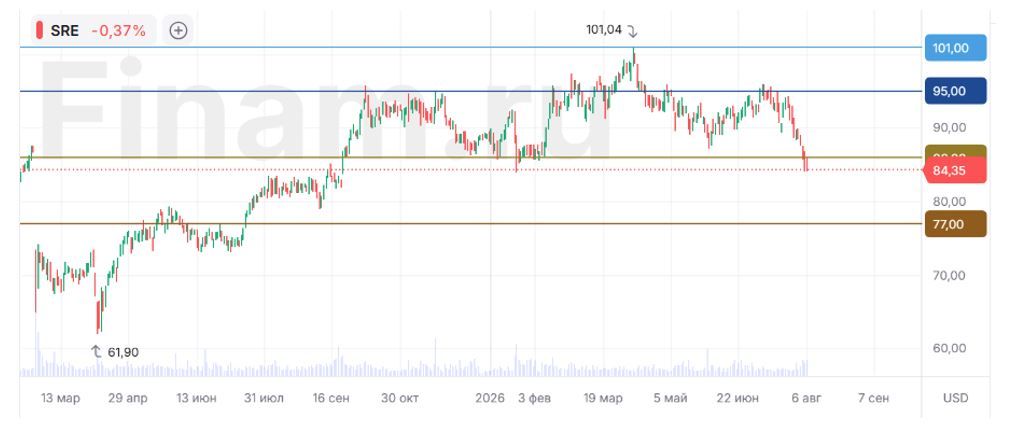The image size is (1013, 424).
Task: Click the 90,00 price axis value
Action: 949,127
